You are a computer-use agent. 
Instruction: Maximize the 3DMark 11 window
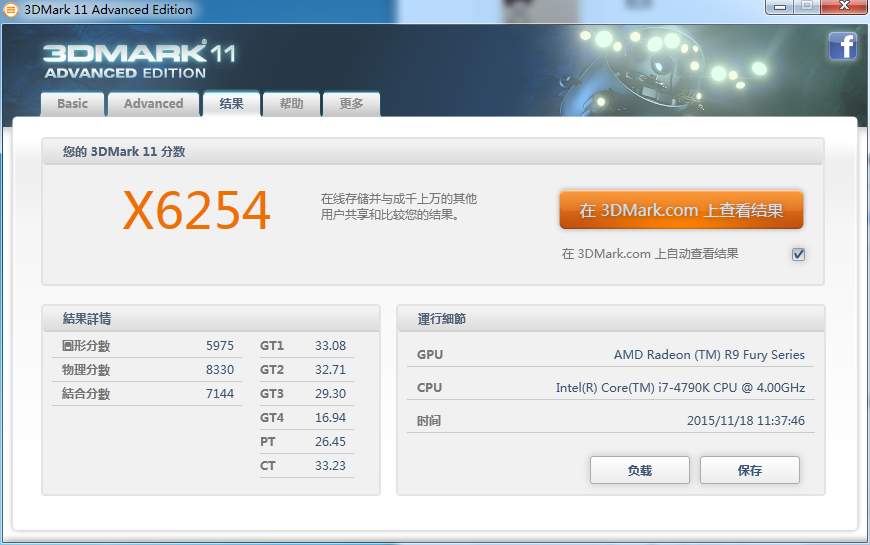tap(807, 7)
